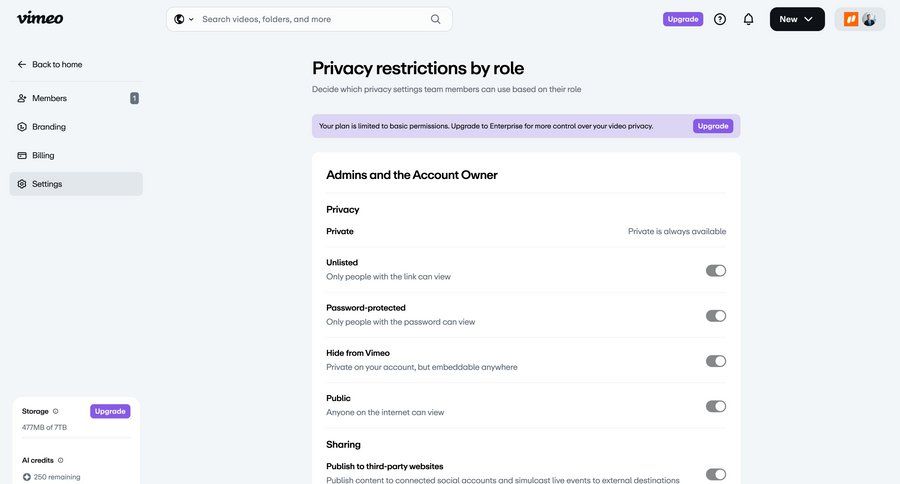
Task: Open the search scope globe dropdown
Action: (184, 19)
